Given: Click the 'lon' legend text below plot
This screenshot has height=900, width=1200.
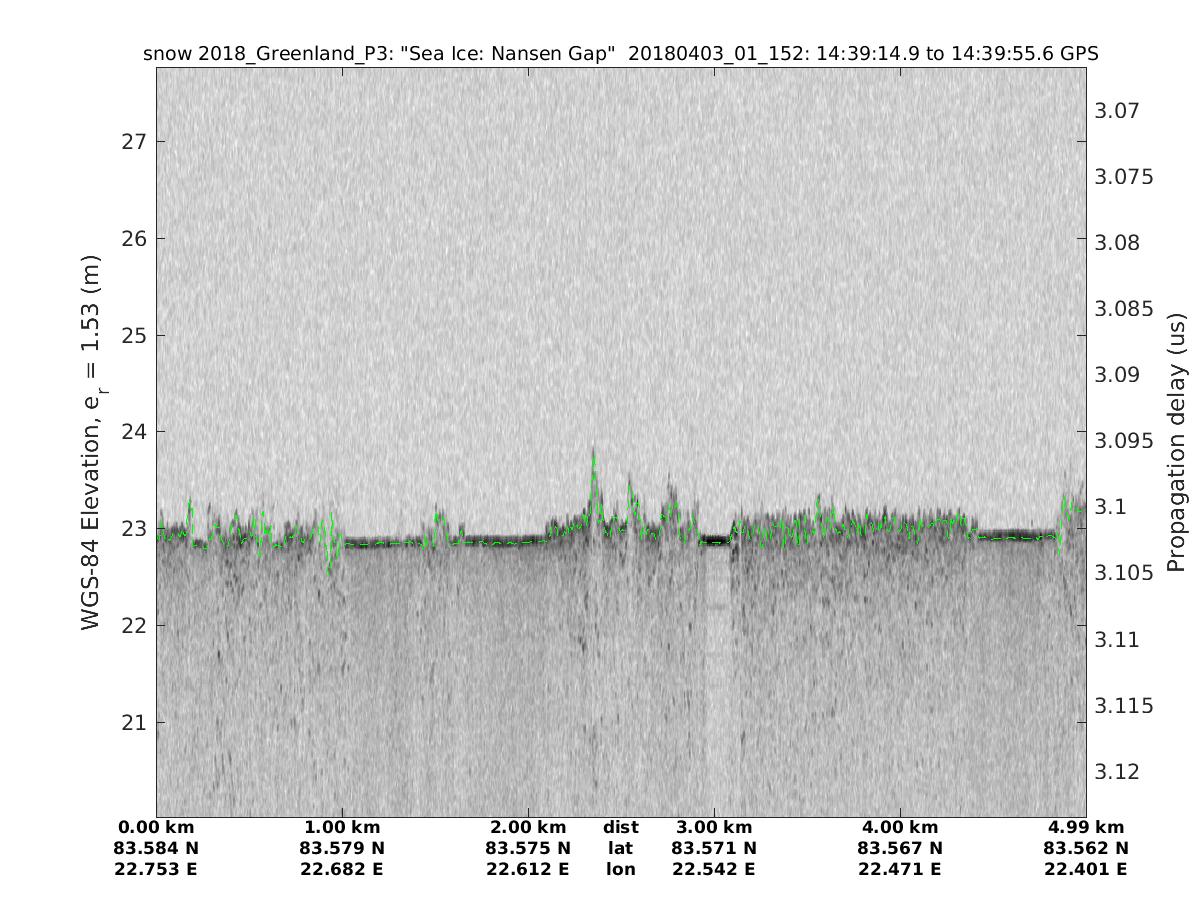Looking at the screenshot, I should point(620,869).
